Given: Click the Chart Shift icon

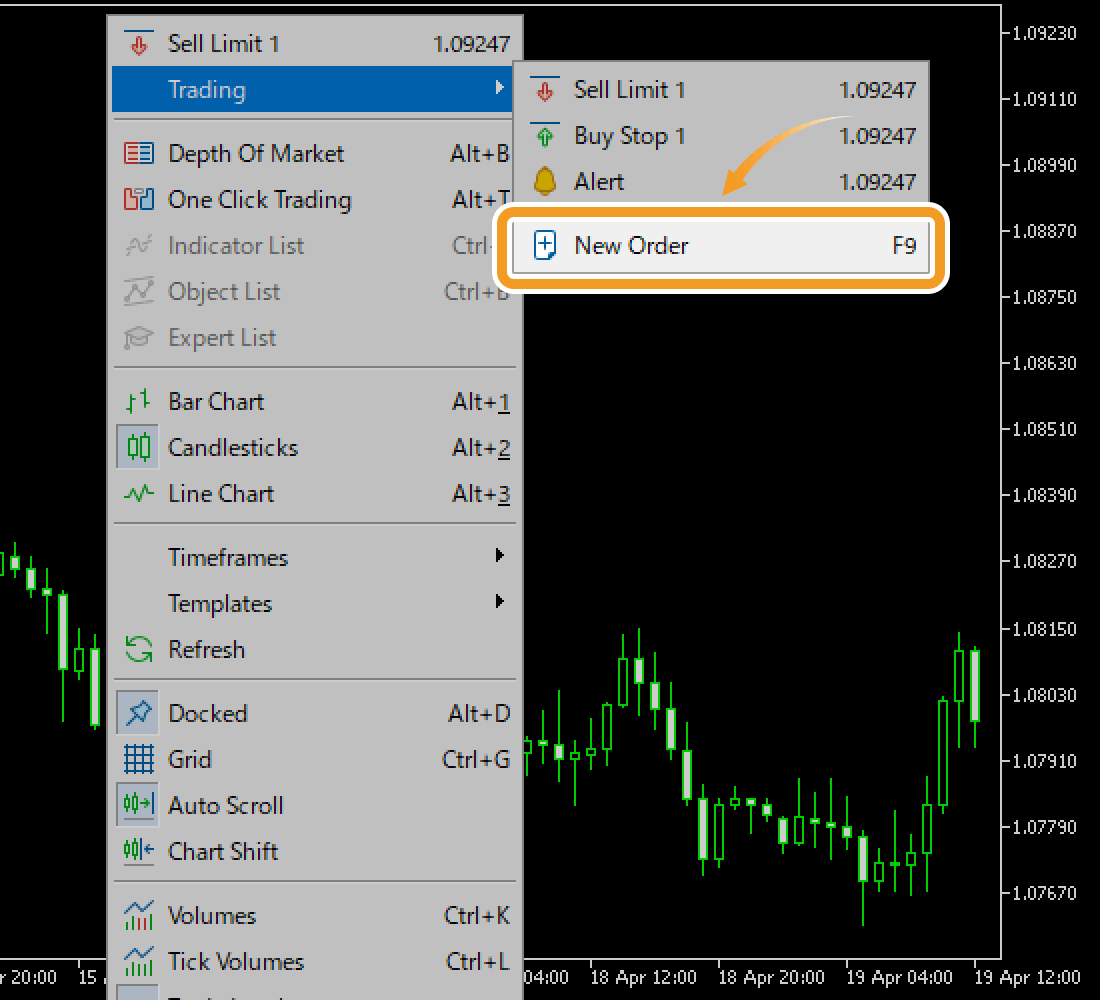Looking at the screenshot, I should click(139, 852).
